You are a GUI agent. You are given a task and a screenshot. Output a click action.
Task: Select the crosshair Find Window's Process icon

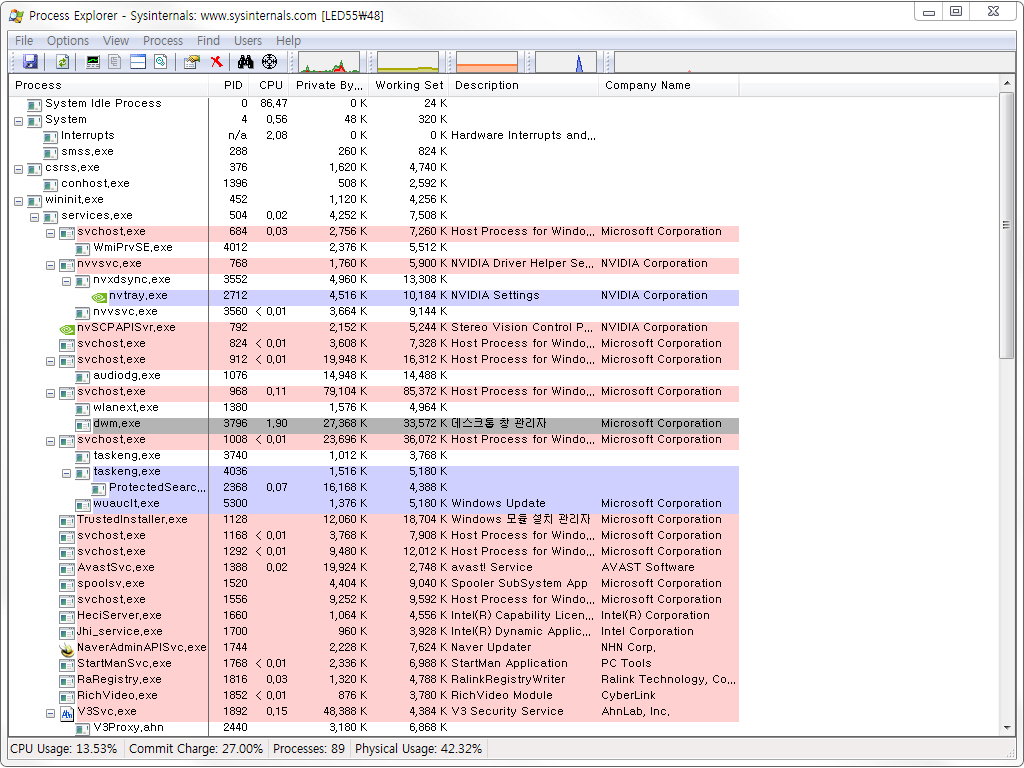[269, 62]
